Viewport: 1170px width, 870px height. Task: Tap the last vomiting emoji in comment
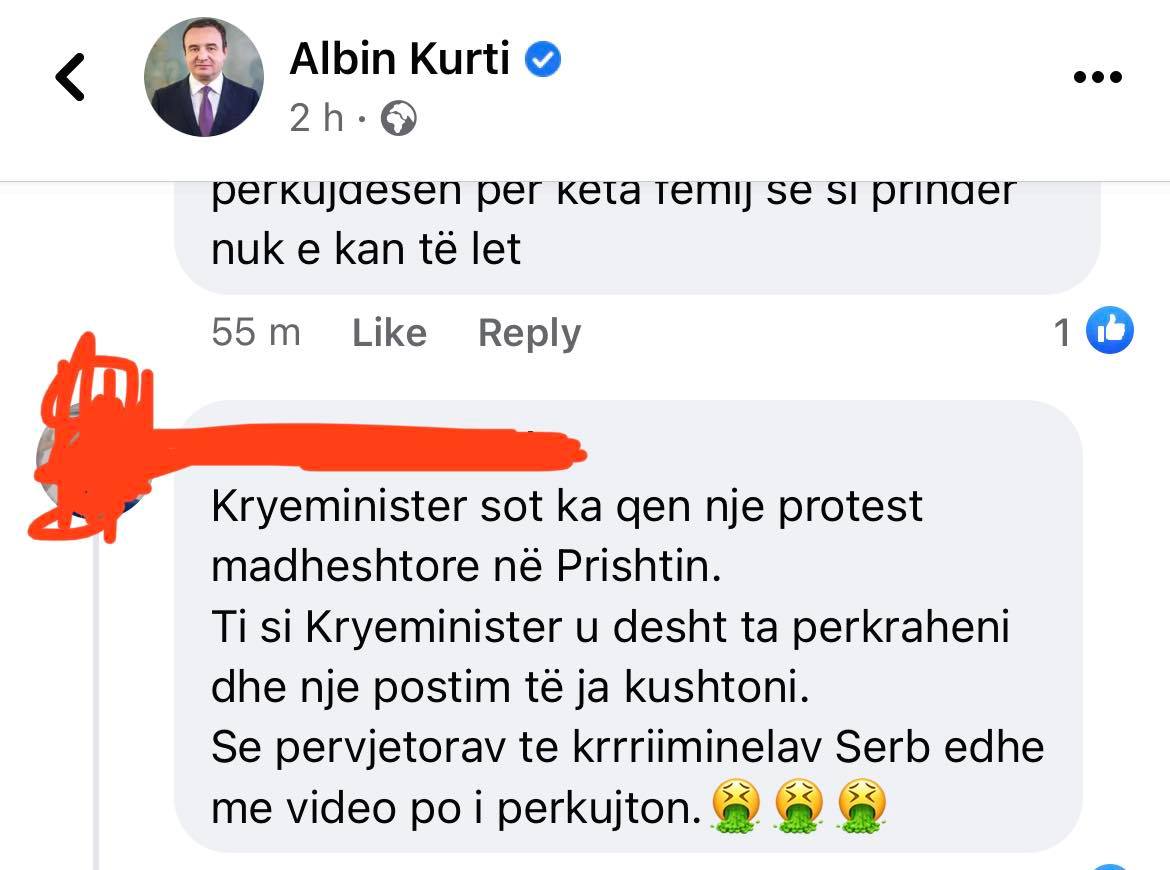863,806
